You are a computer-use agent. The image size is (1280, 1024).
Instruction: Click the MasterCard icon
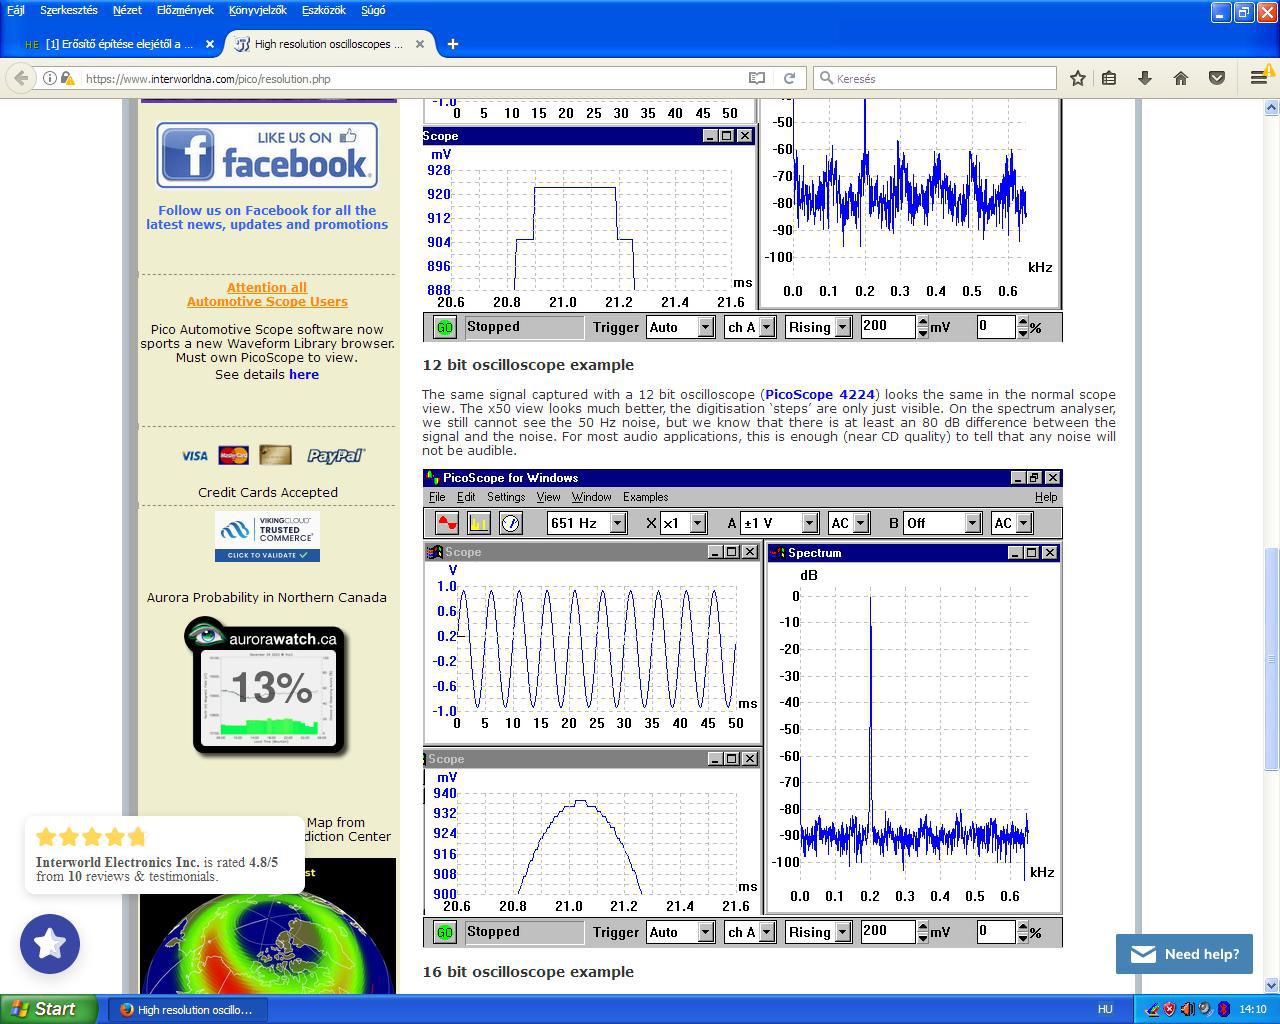coord(234,456)
